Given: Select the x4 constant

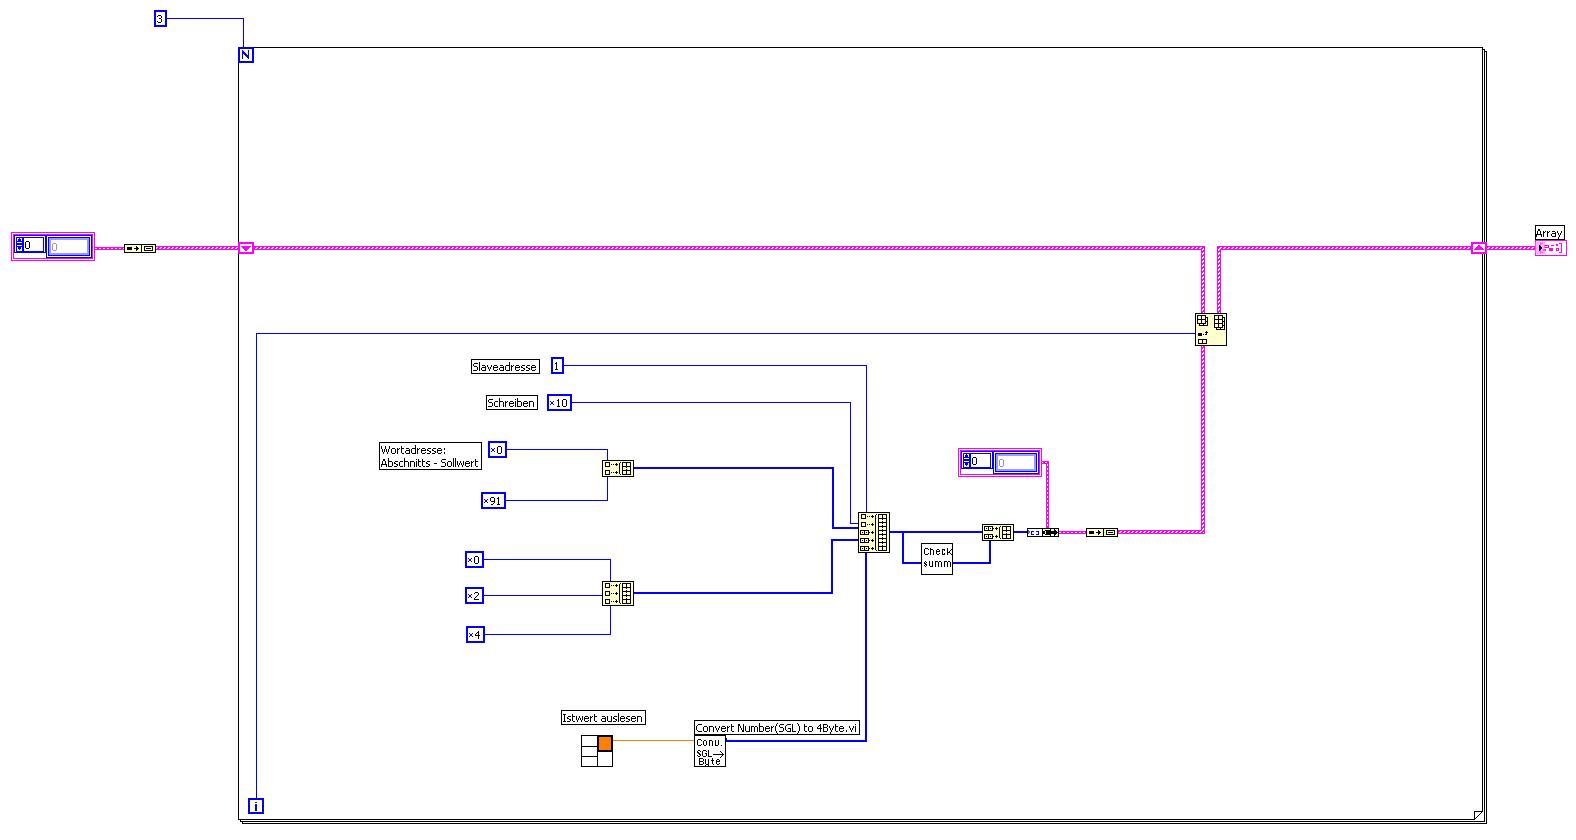Looking at the screenshot, I should [x=475, y=634].
